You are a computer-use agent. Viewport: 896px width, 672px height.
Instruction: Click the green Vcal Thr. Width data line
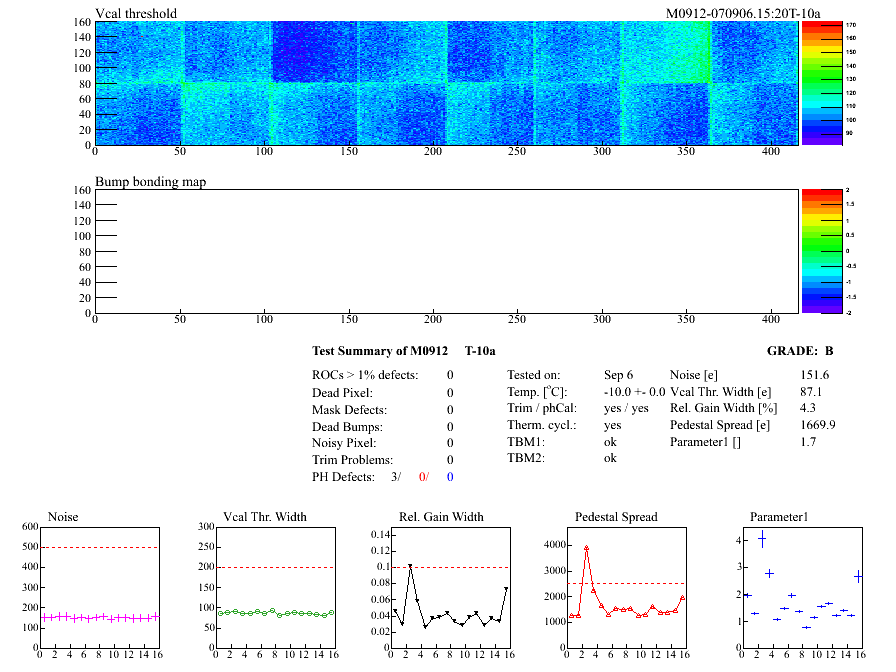pos(275,613)
